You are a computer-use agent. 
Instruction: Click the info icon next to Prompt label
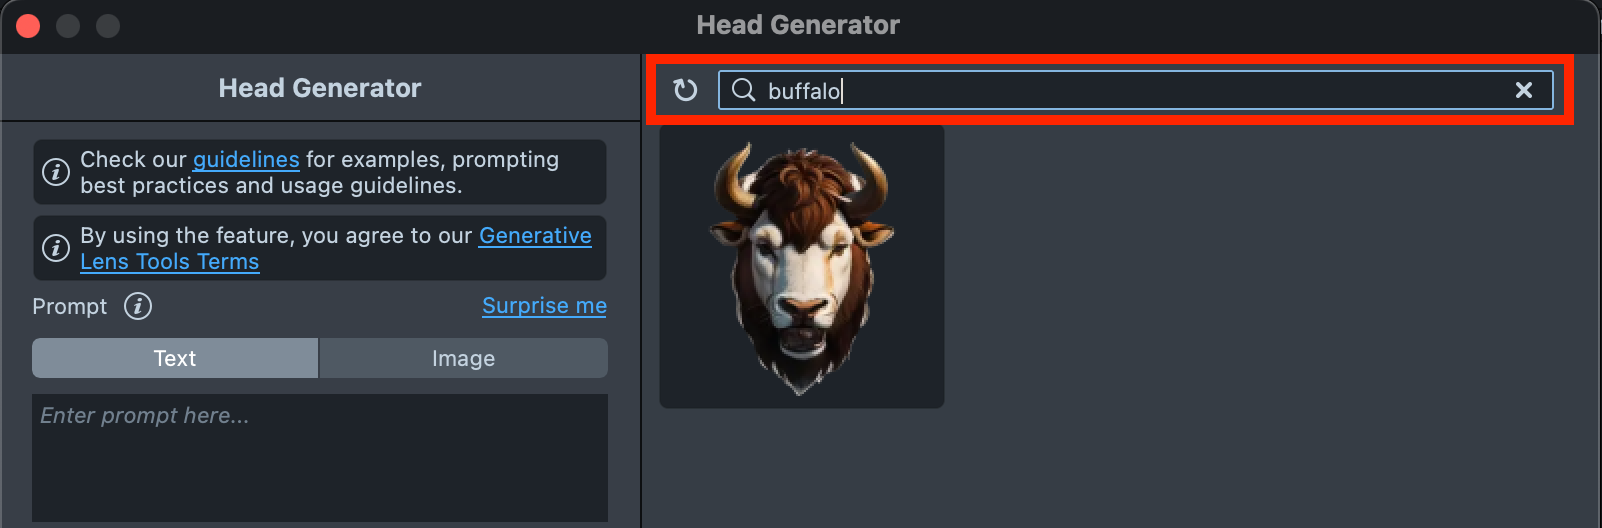138,306
